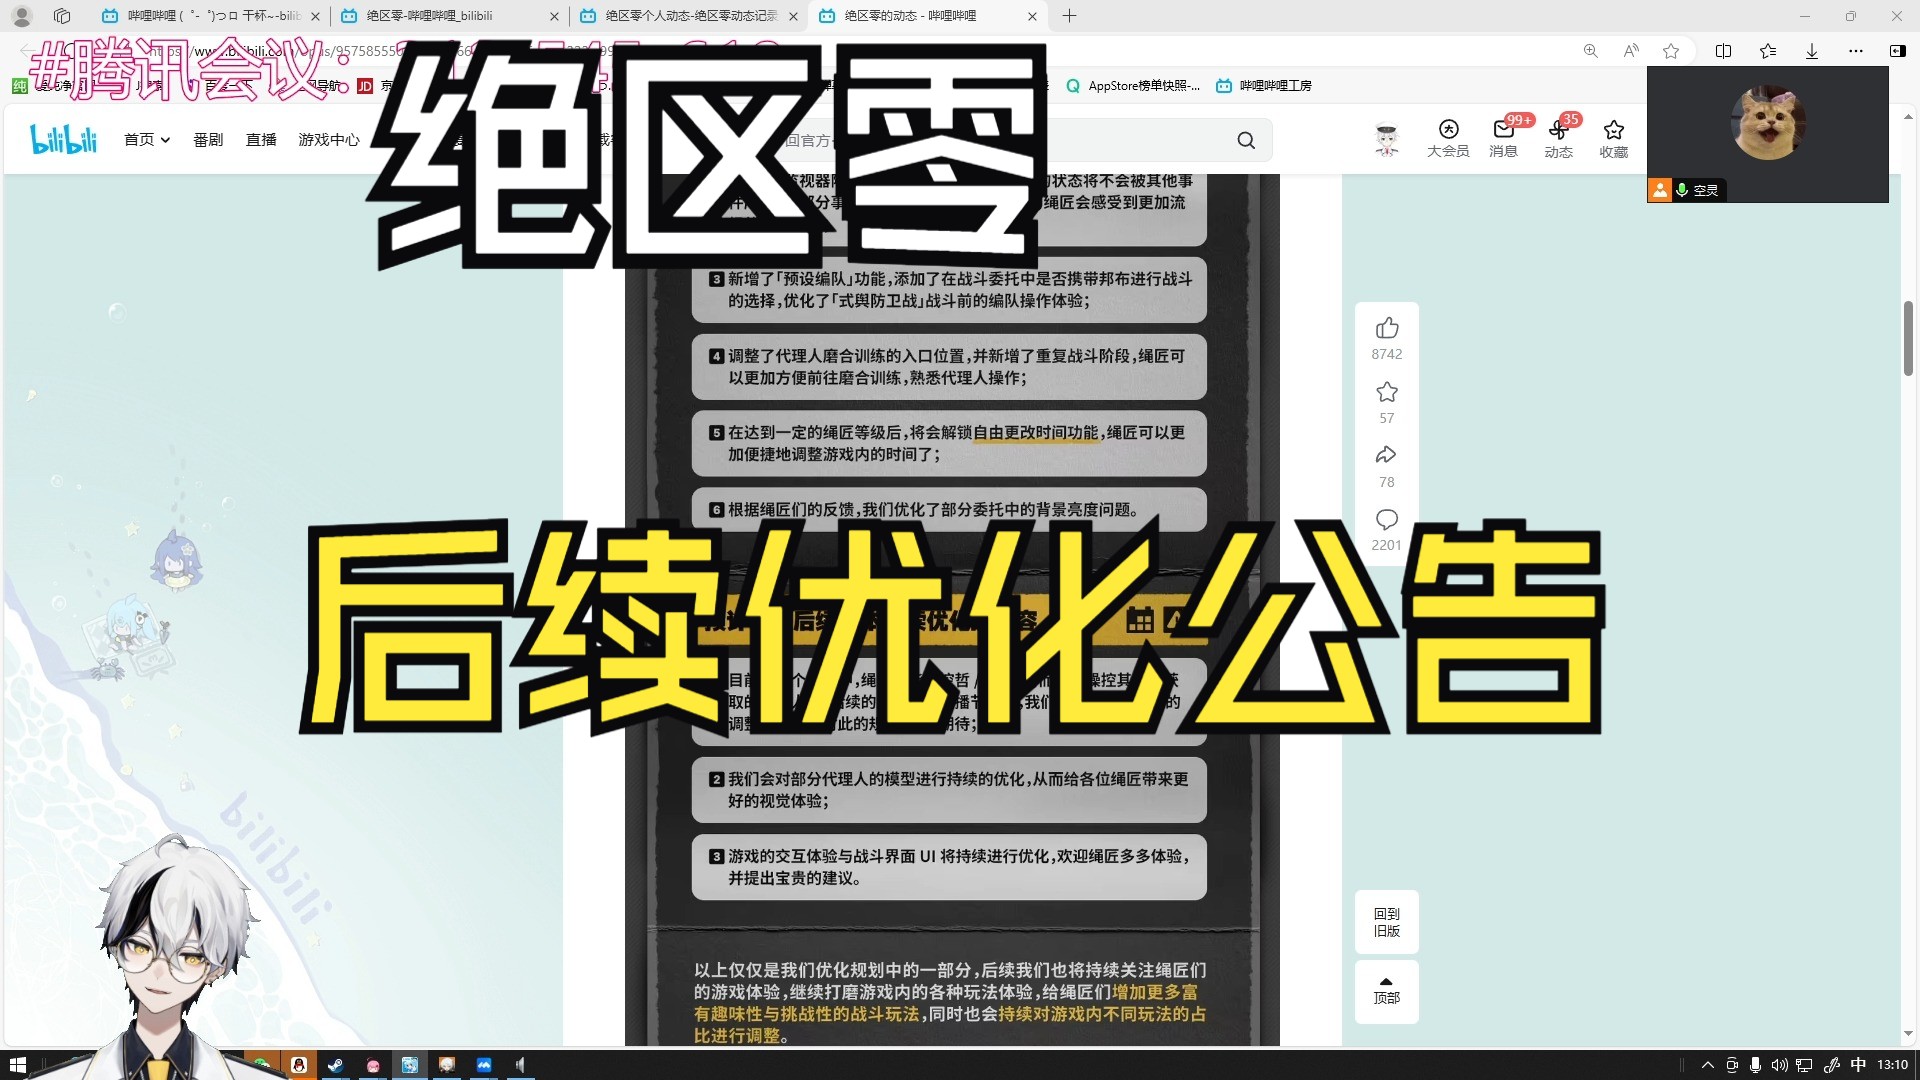Image resolution: width=1920 pixels, height=1080 pixels.
Task: Click the bilibili logo in the header
Action: point(64,139)
